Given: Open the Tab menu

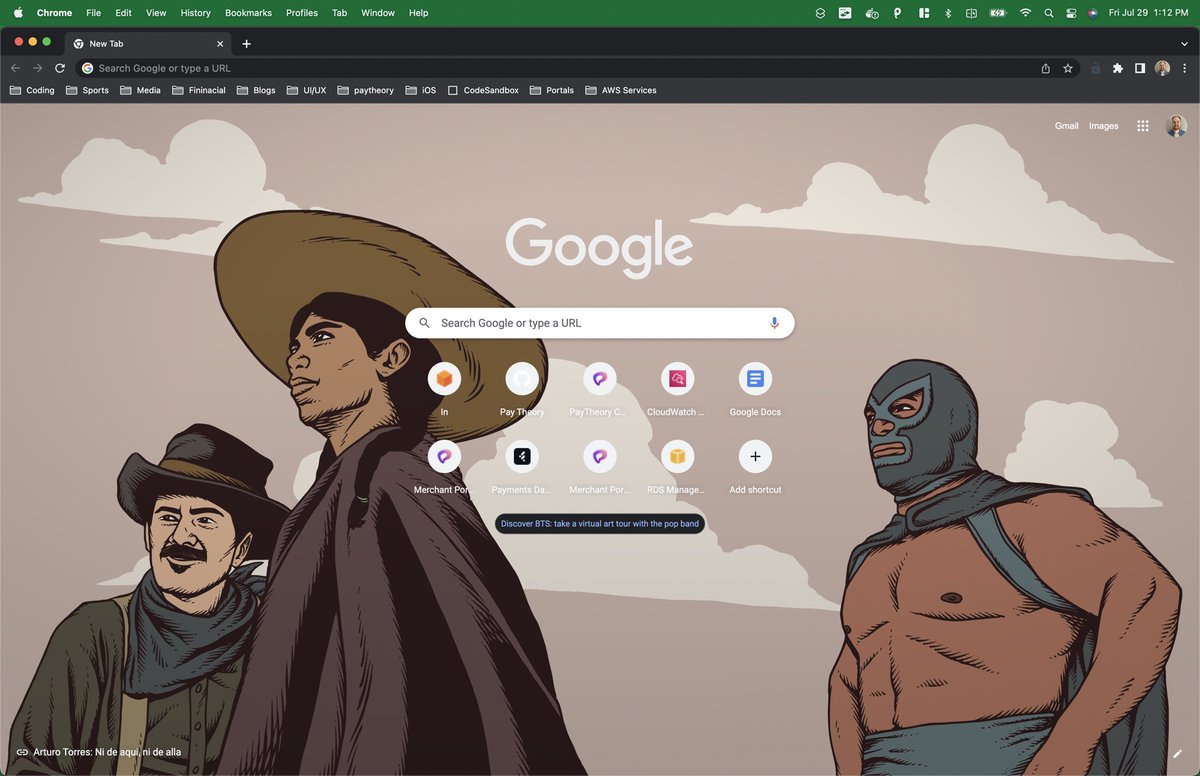Looking at the screenshot, I should (339, 13).
